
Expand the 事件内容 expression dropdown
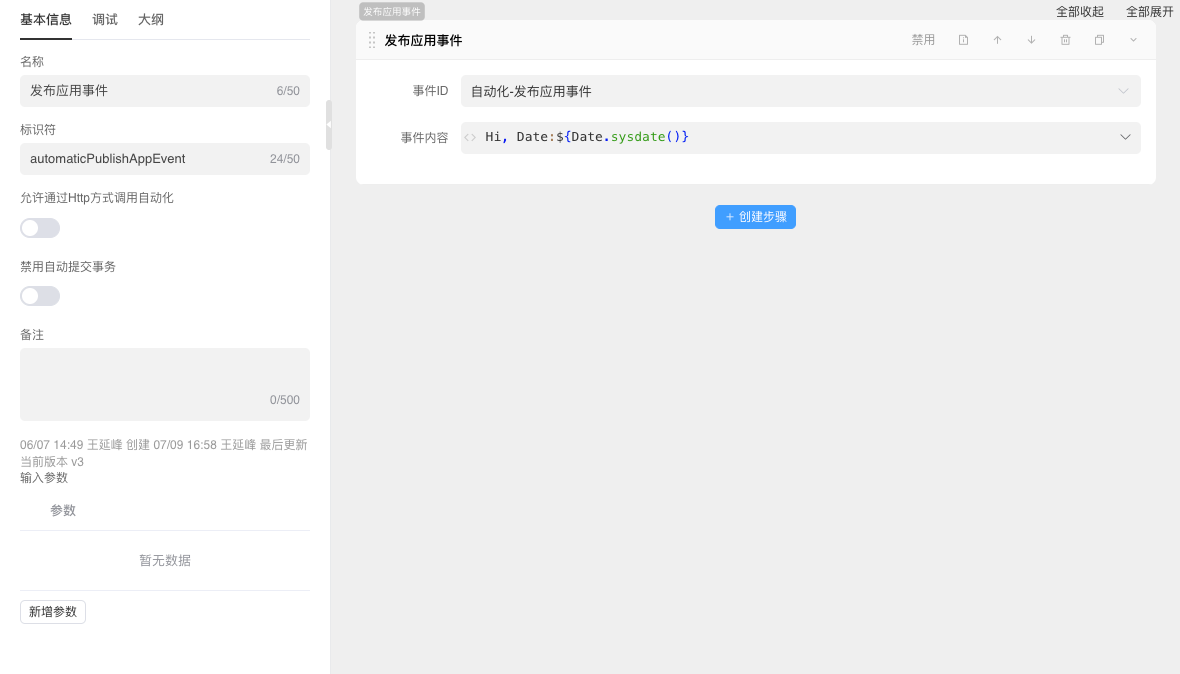click(1126, 136)
